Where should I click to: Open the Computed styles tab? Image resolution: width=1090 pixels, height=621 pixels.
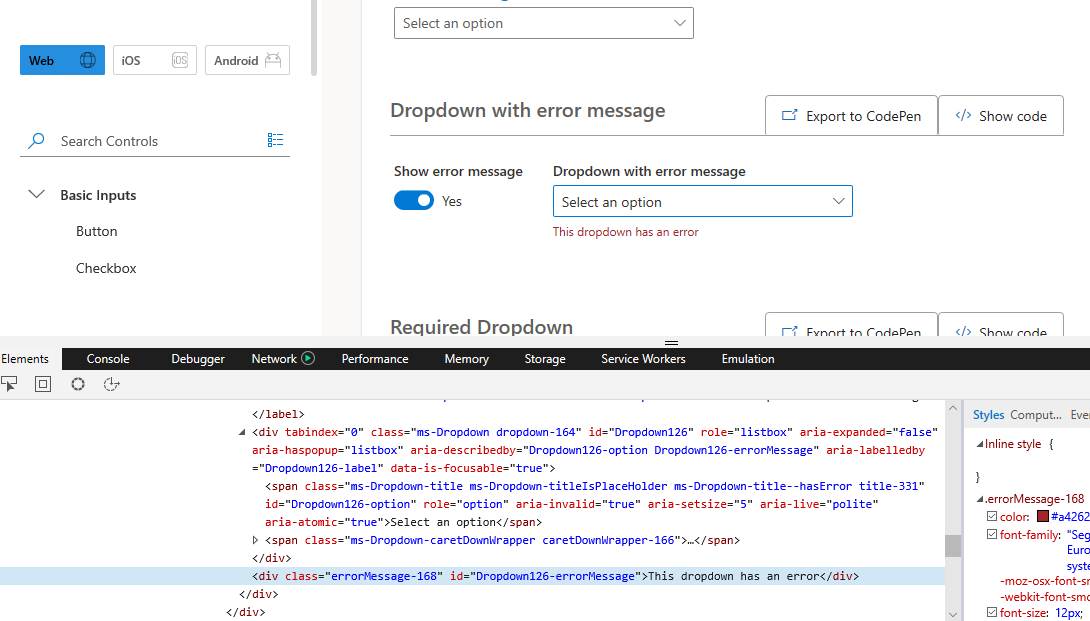1035,414
